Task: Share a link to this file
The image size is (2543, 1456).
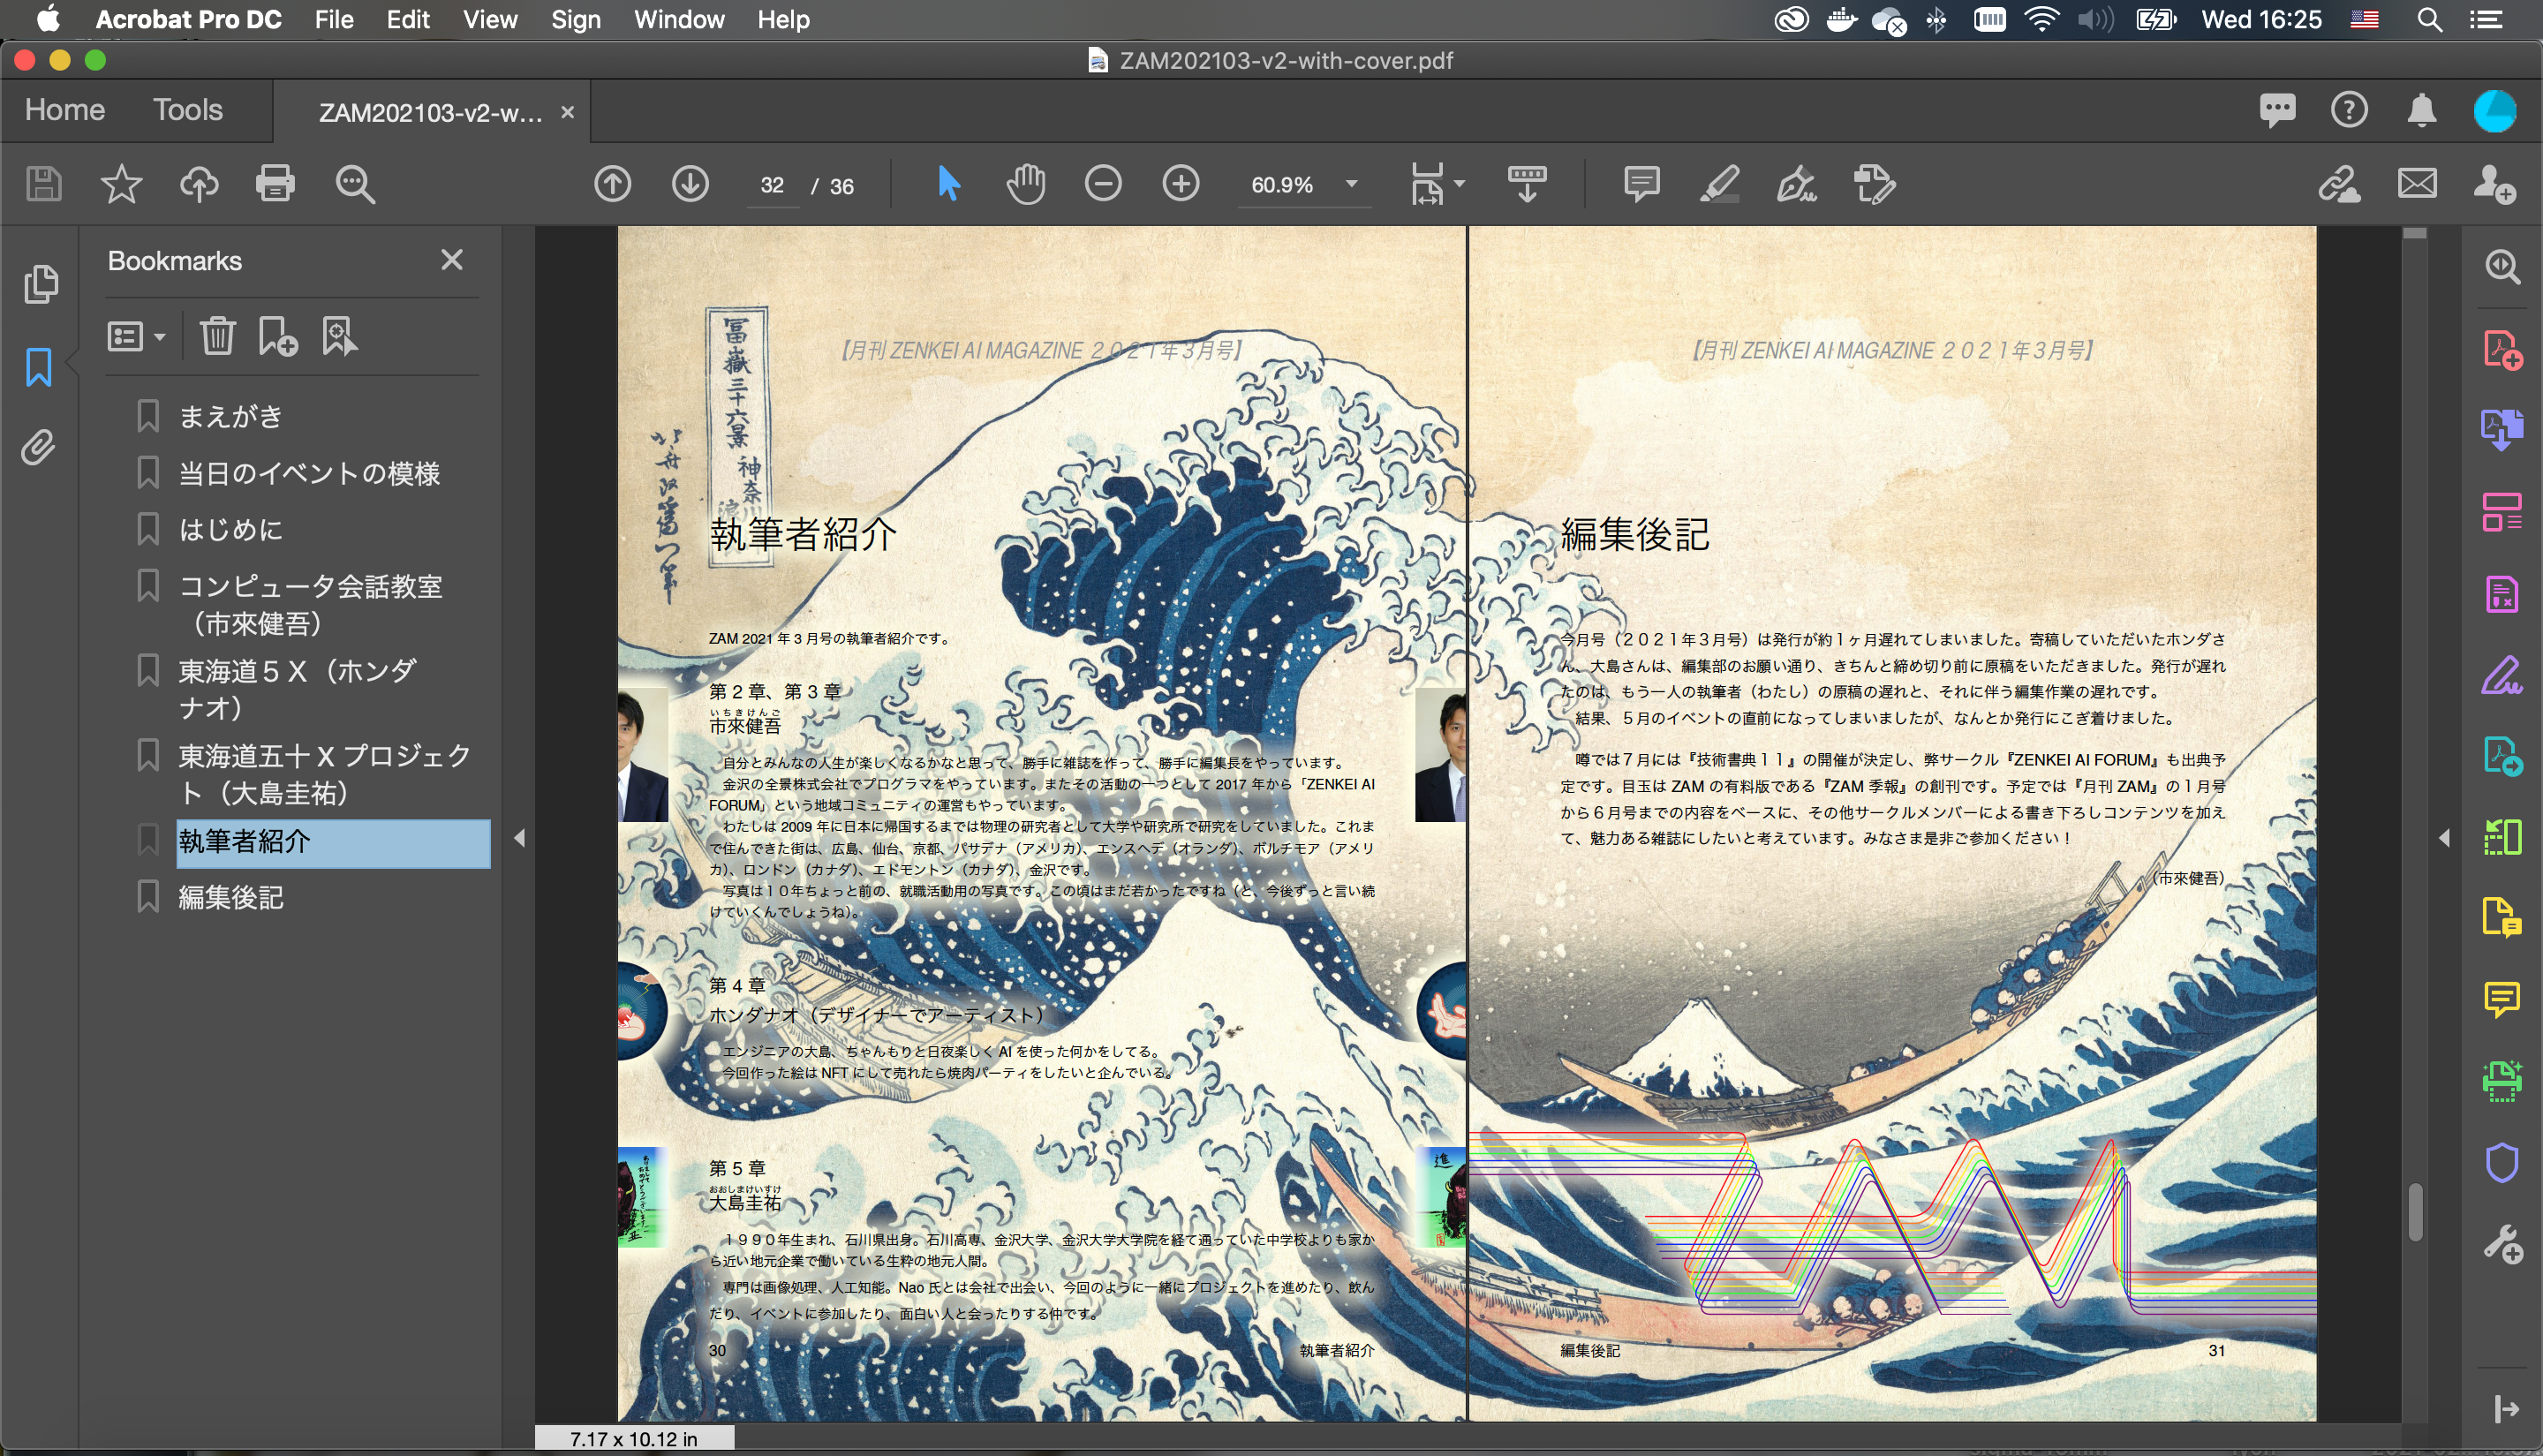Action: coord(2340,184)
